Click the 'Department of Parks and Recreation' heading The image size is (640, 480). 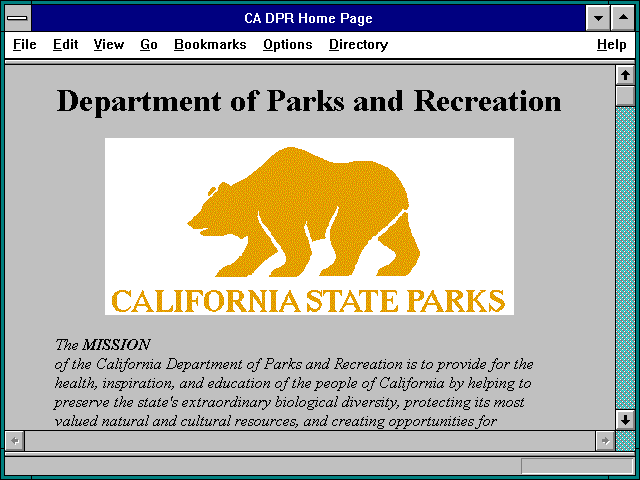coord(309,101)
